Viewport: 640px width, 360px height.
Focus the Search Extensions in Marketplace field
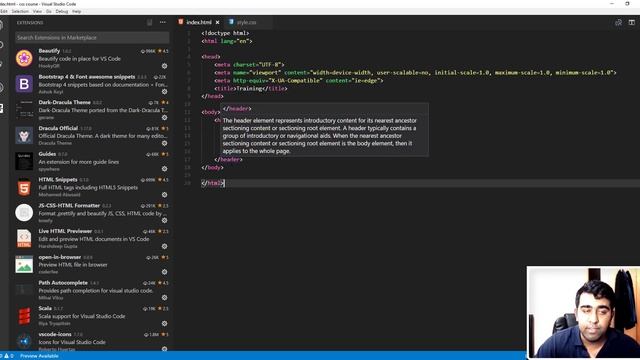[92, 38]
